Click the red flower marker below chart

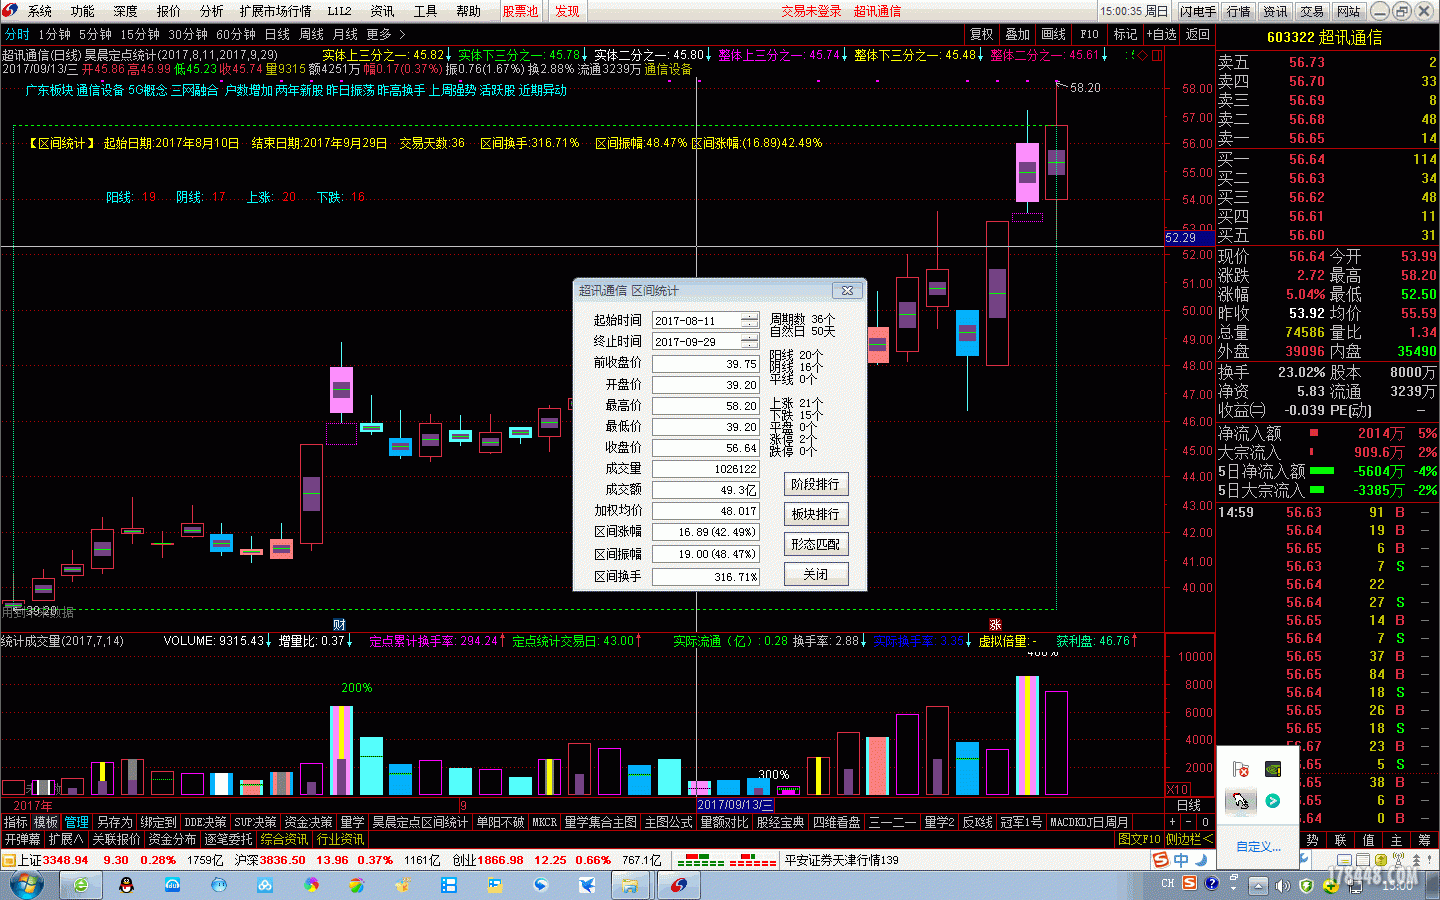995,625
